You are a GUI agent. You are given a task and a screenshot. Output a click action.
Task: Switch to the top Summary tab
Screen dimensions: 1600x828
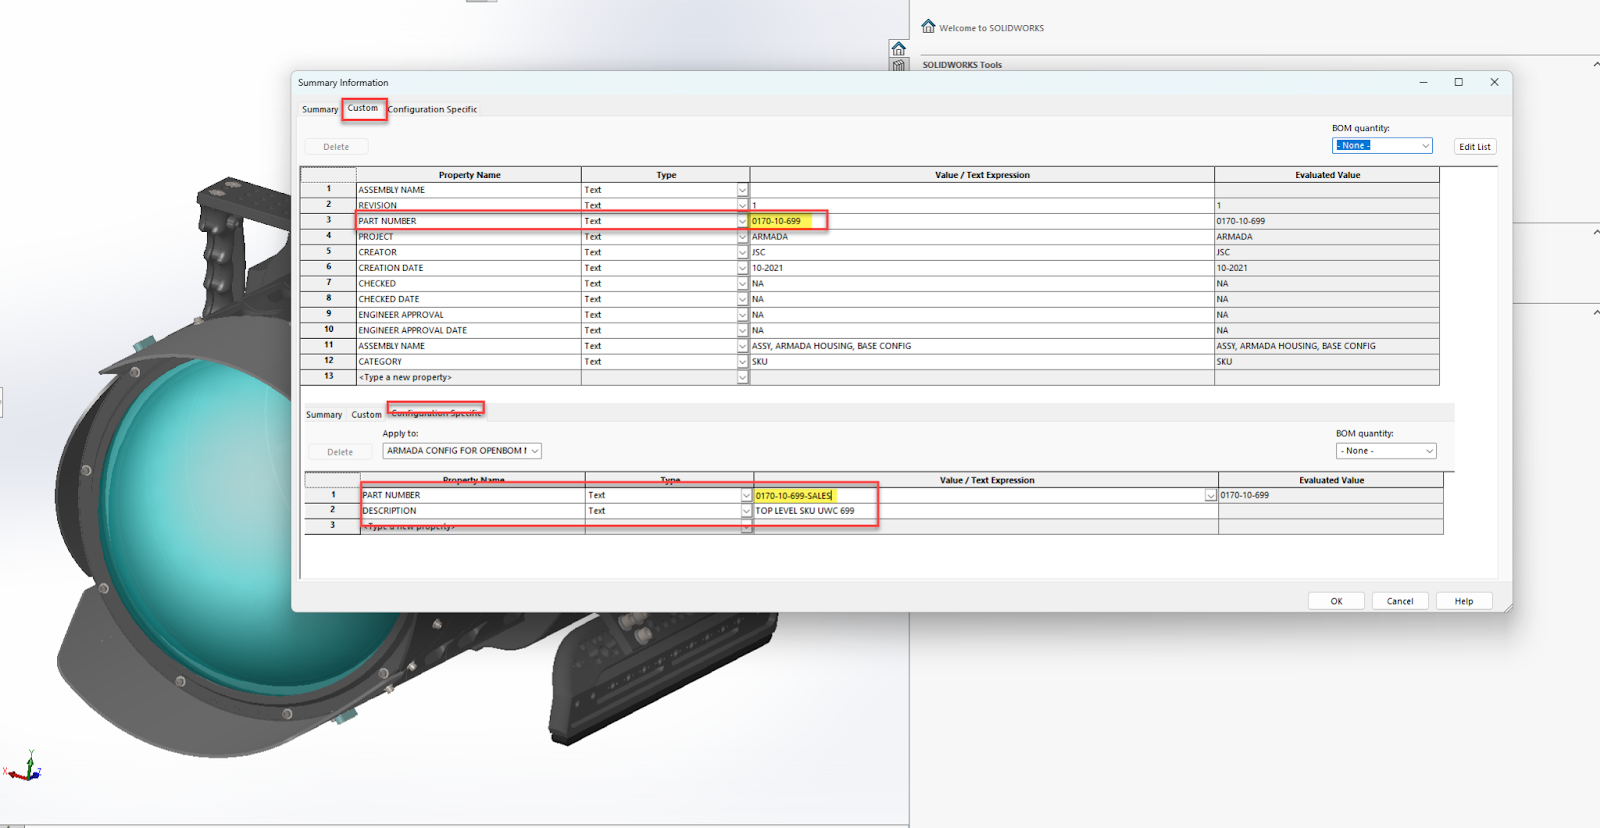tap(320, 109)
